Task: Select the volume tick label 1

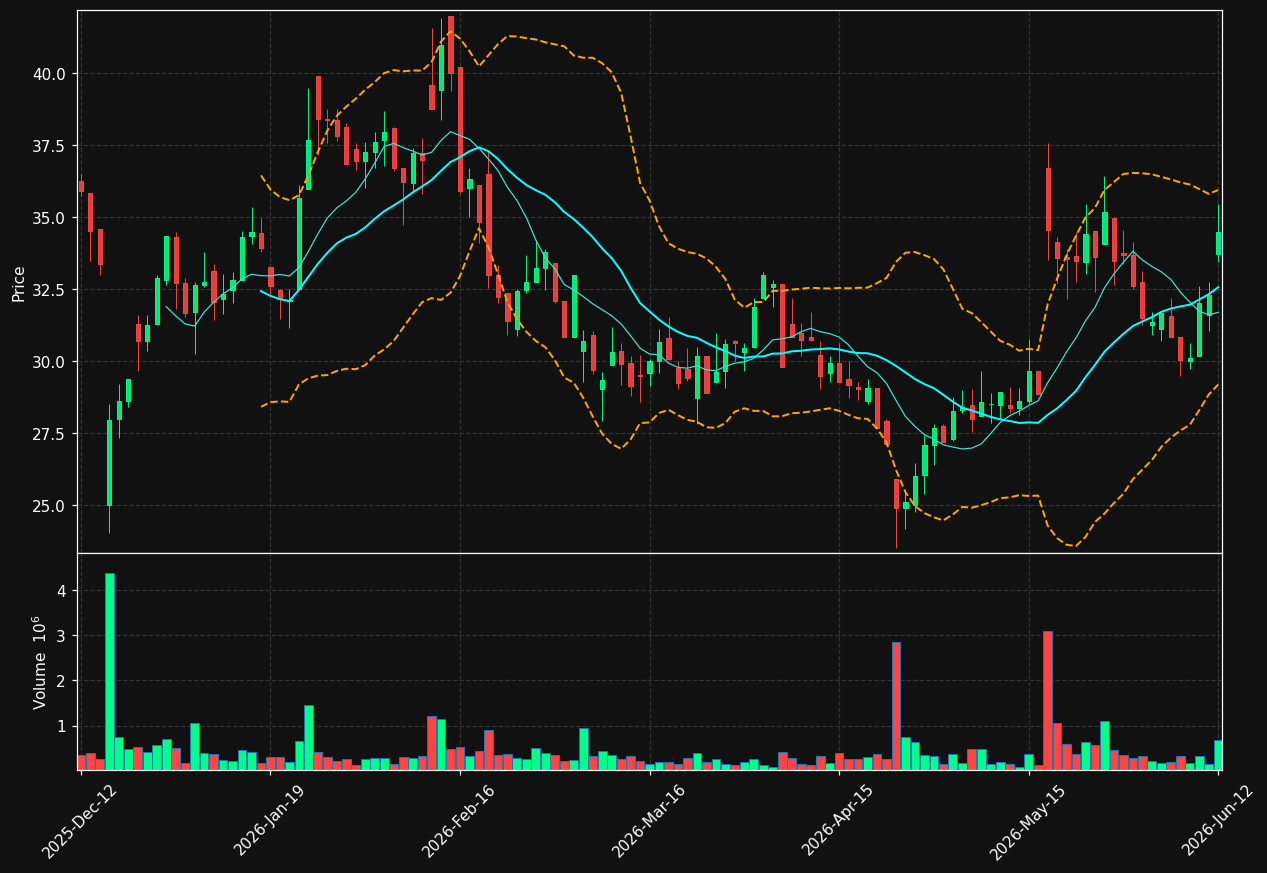Action: [61, 726]
